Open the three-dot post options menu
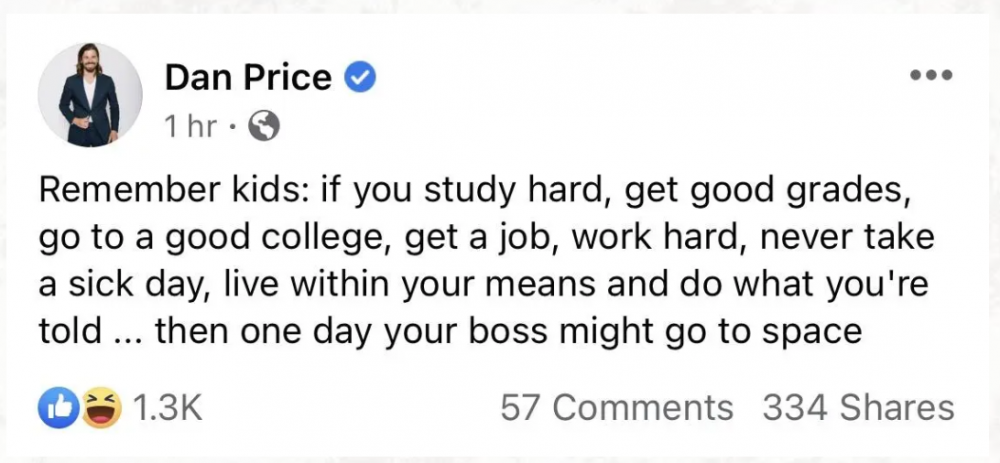 [x=932, y=76]
